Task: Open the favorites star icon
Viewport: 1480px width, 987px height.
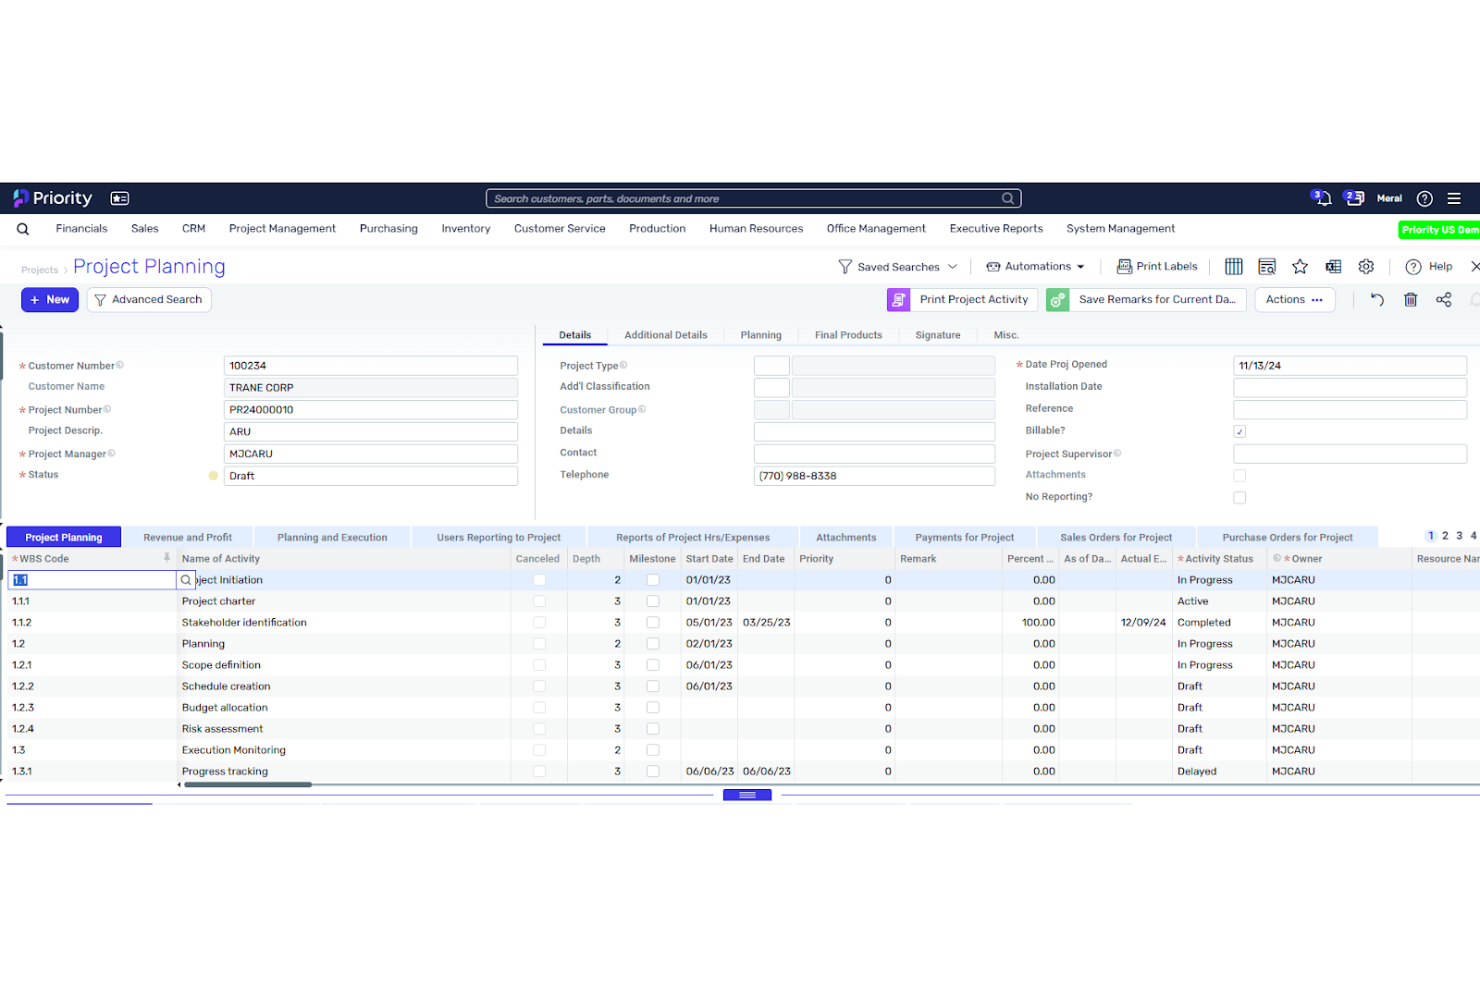Action: [x=1300, y=266]
